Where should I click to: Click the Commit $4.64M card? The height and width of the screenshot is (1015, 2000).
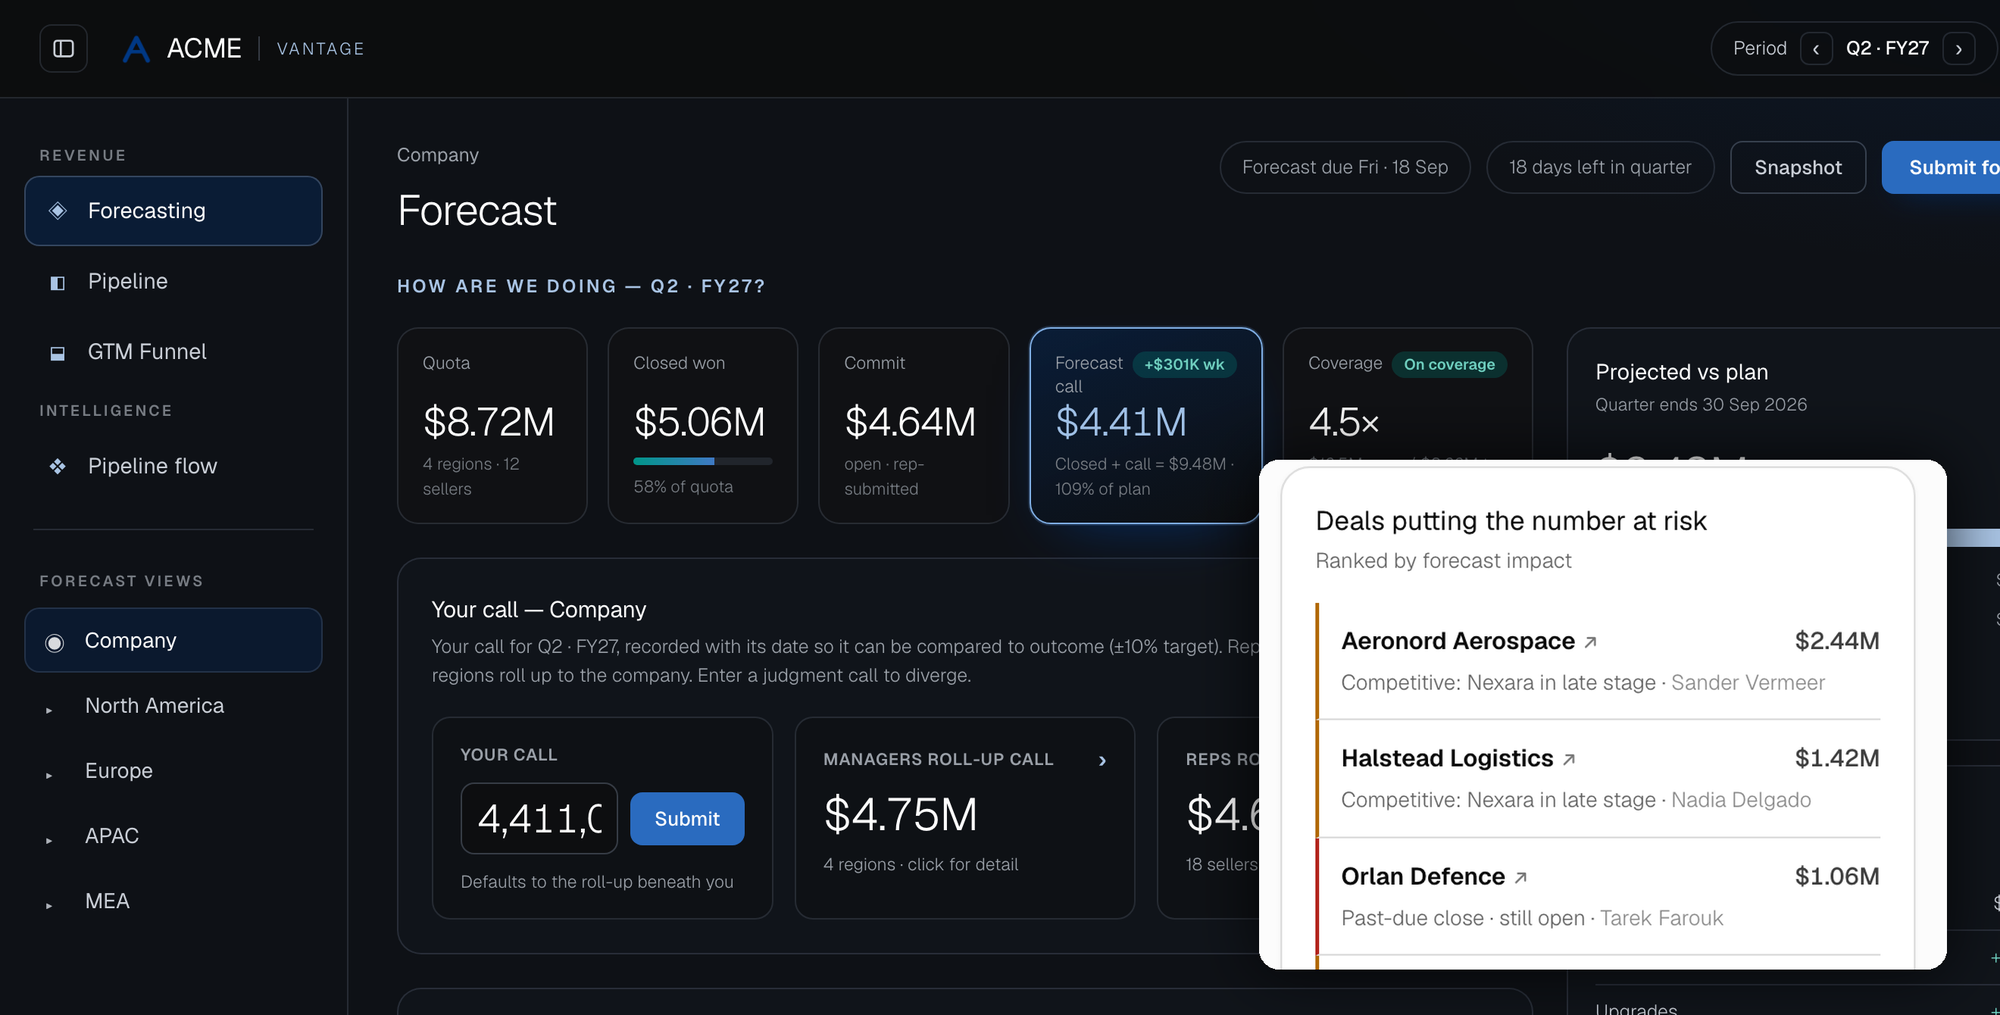[914, 425]
